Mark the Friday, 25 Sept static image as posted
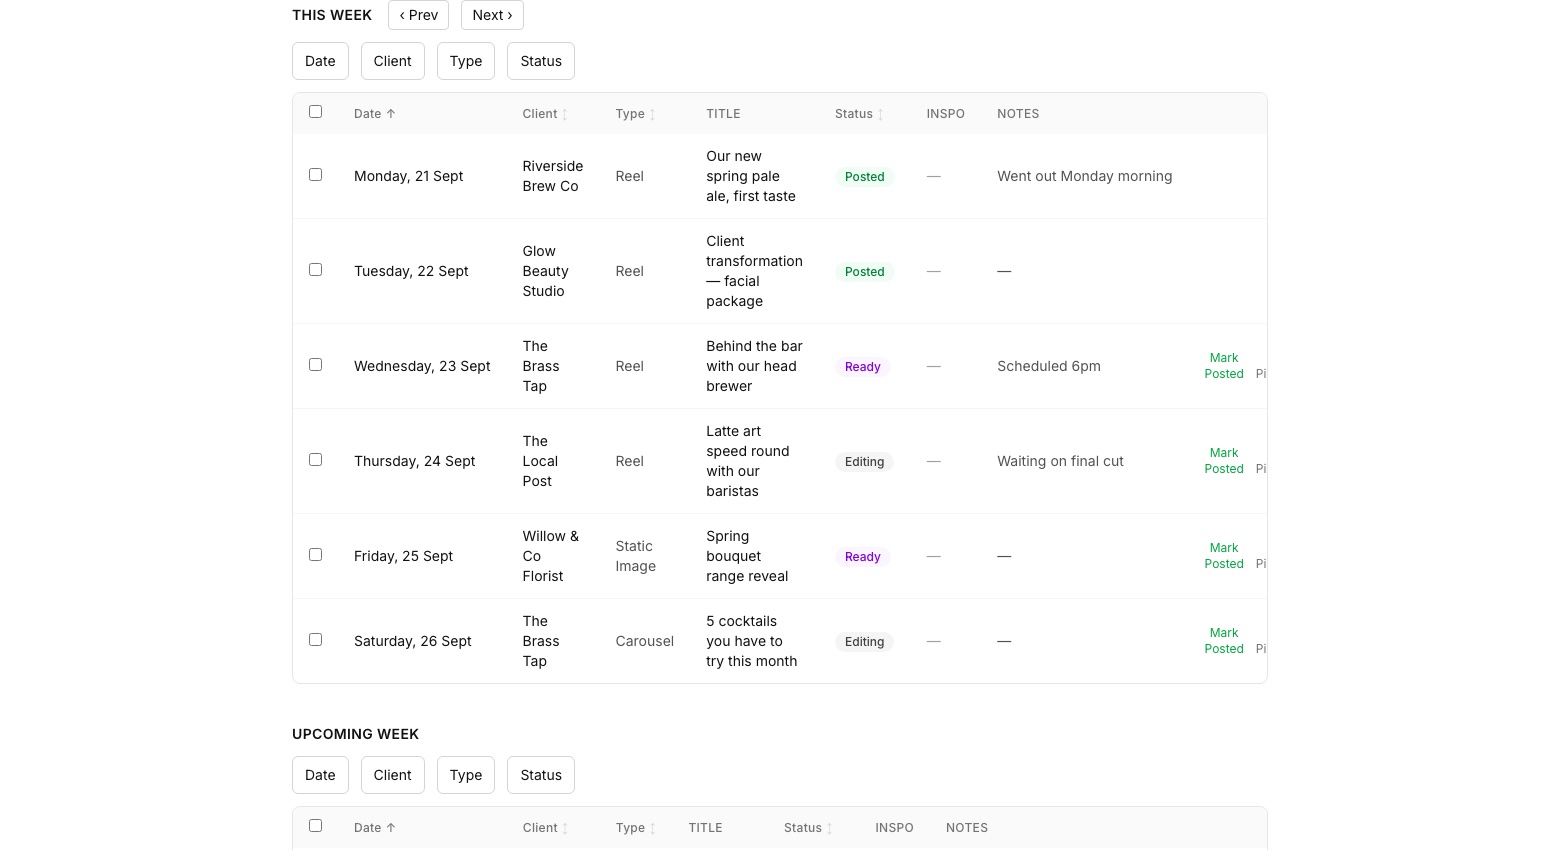 click(x=1224, y=556)
